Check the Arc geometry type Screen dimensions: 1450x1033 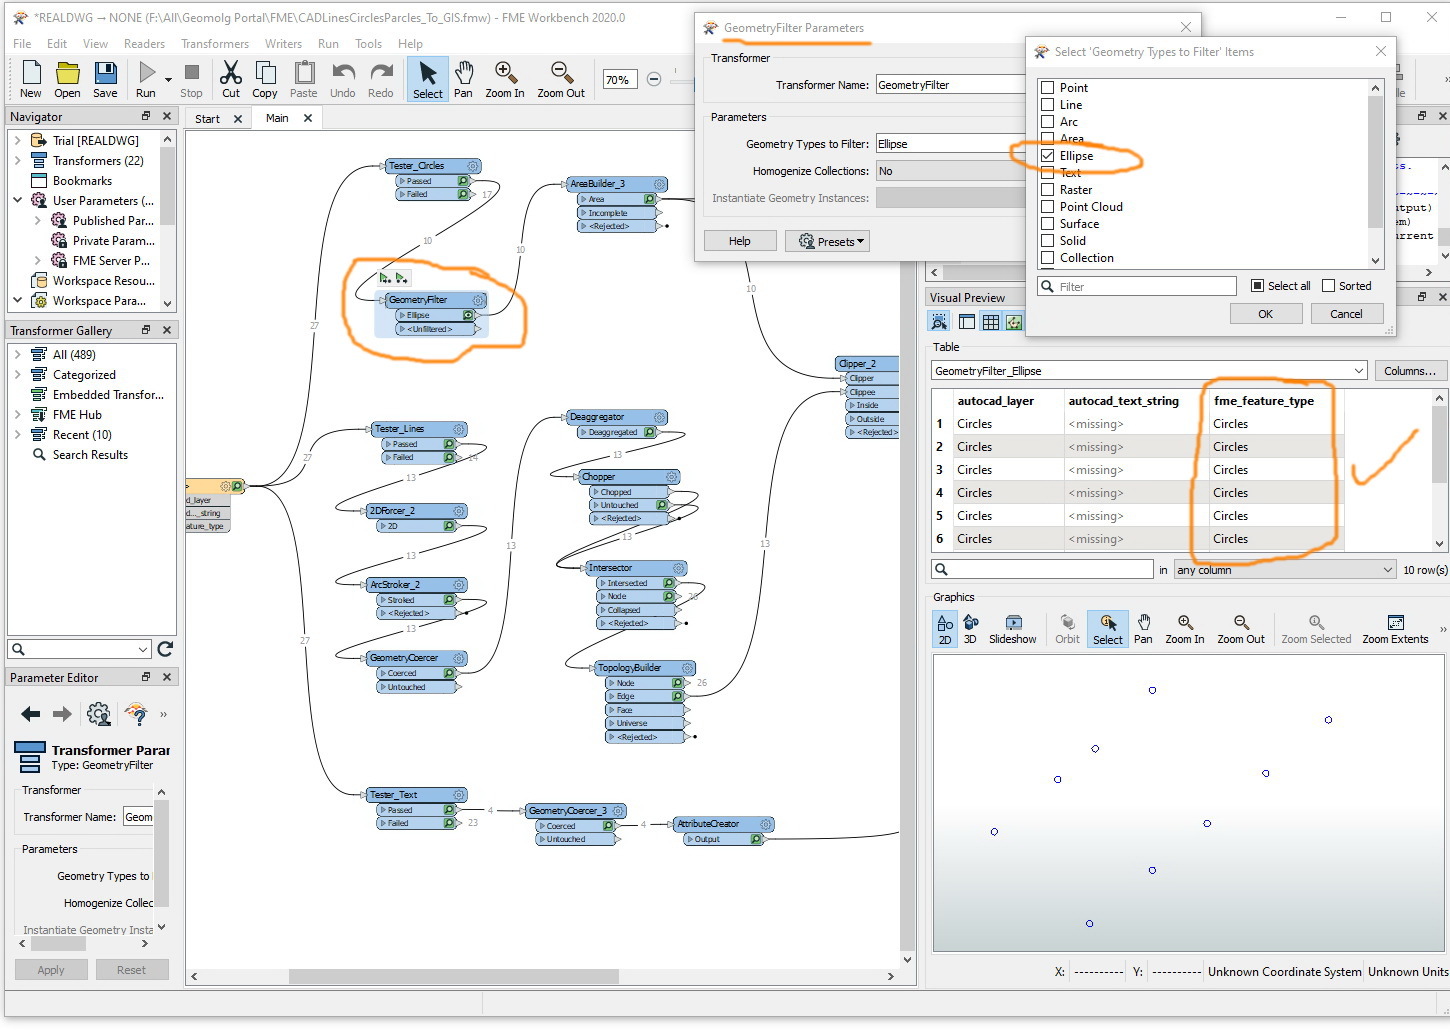(1048, 122)
